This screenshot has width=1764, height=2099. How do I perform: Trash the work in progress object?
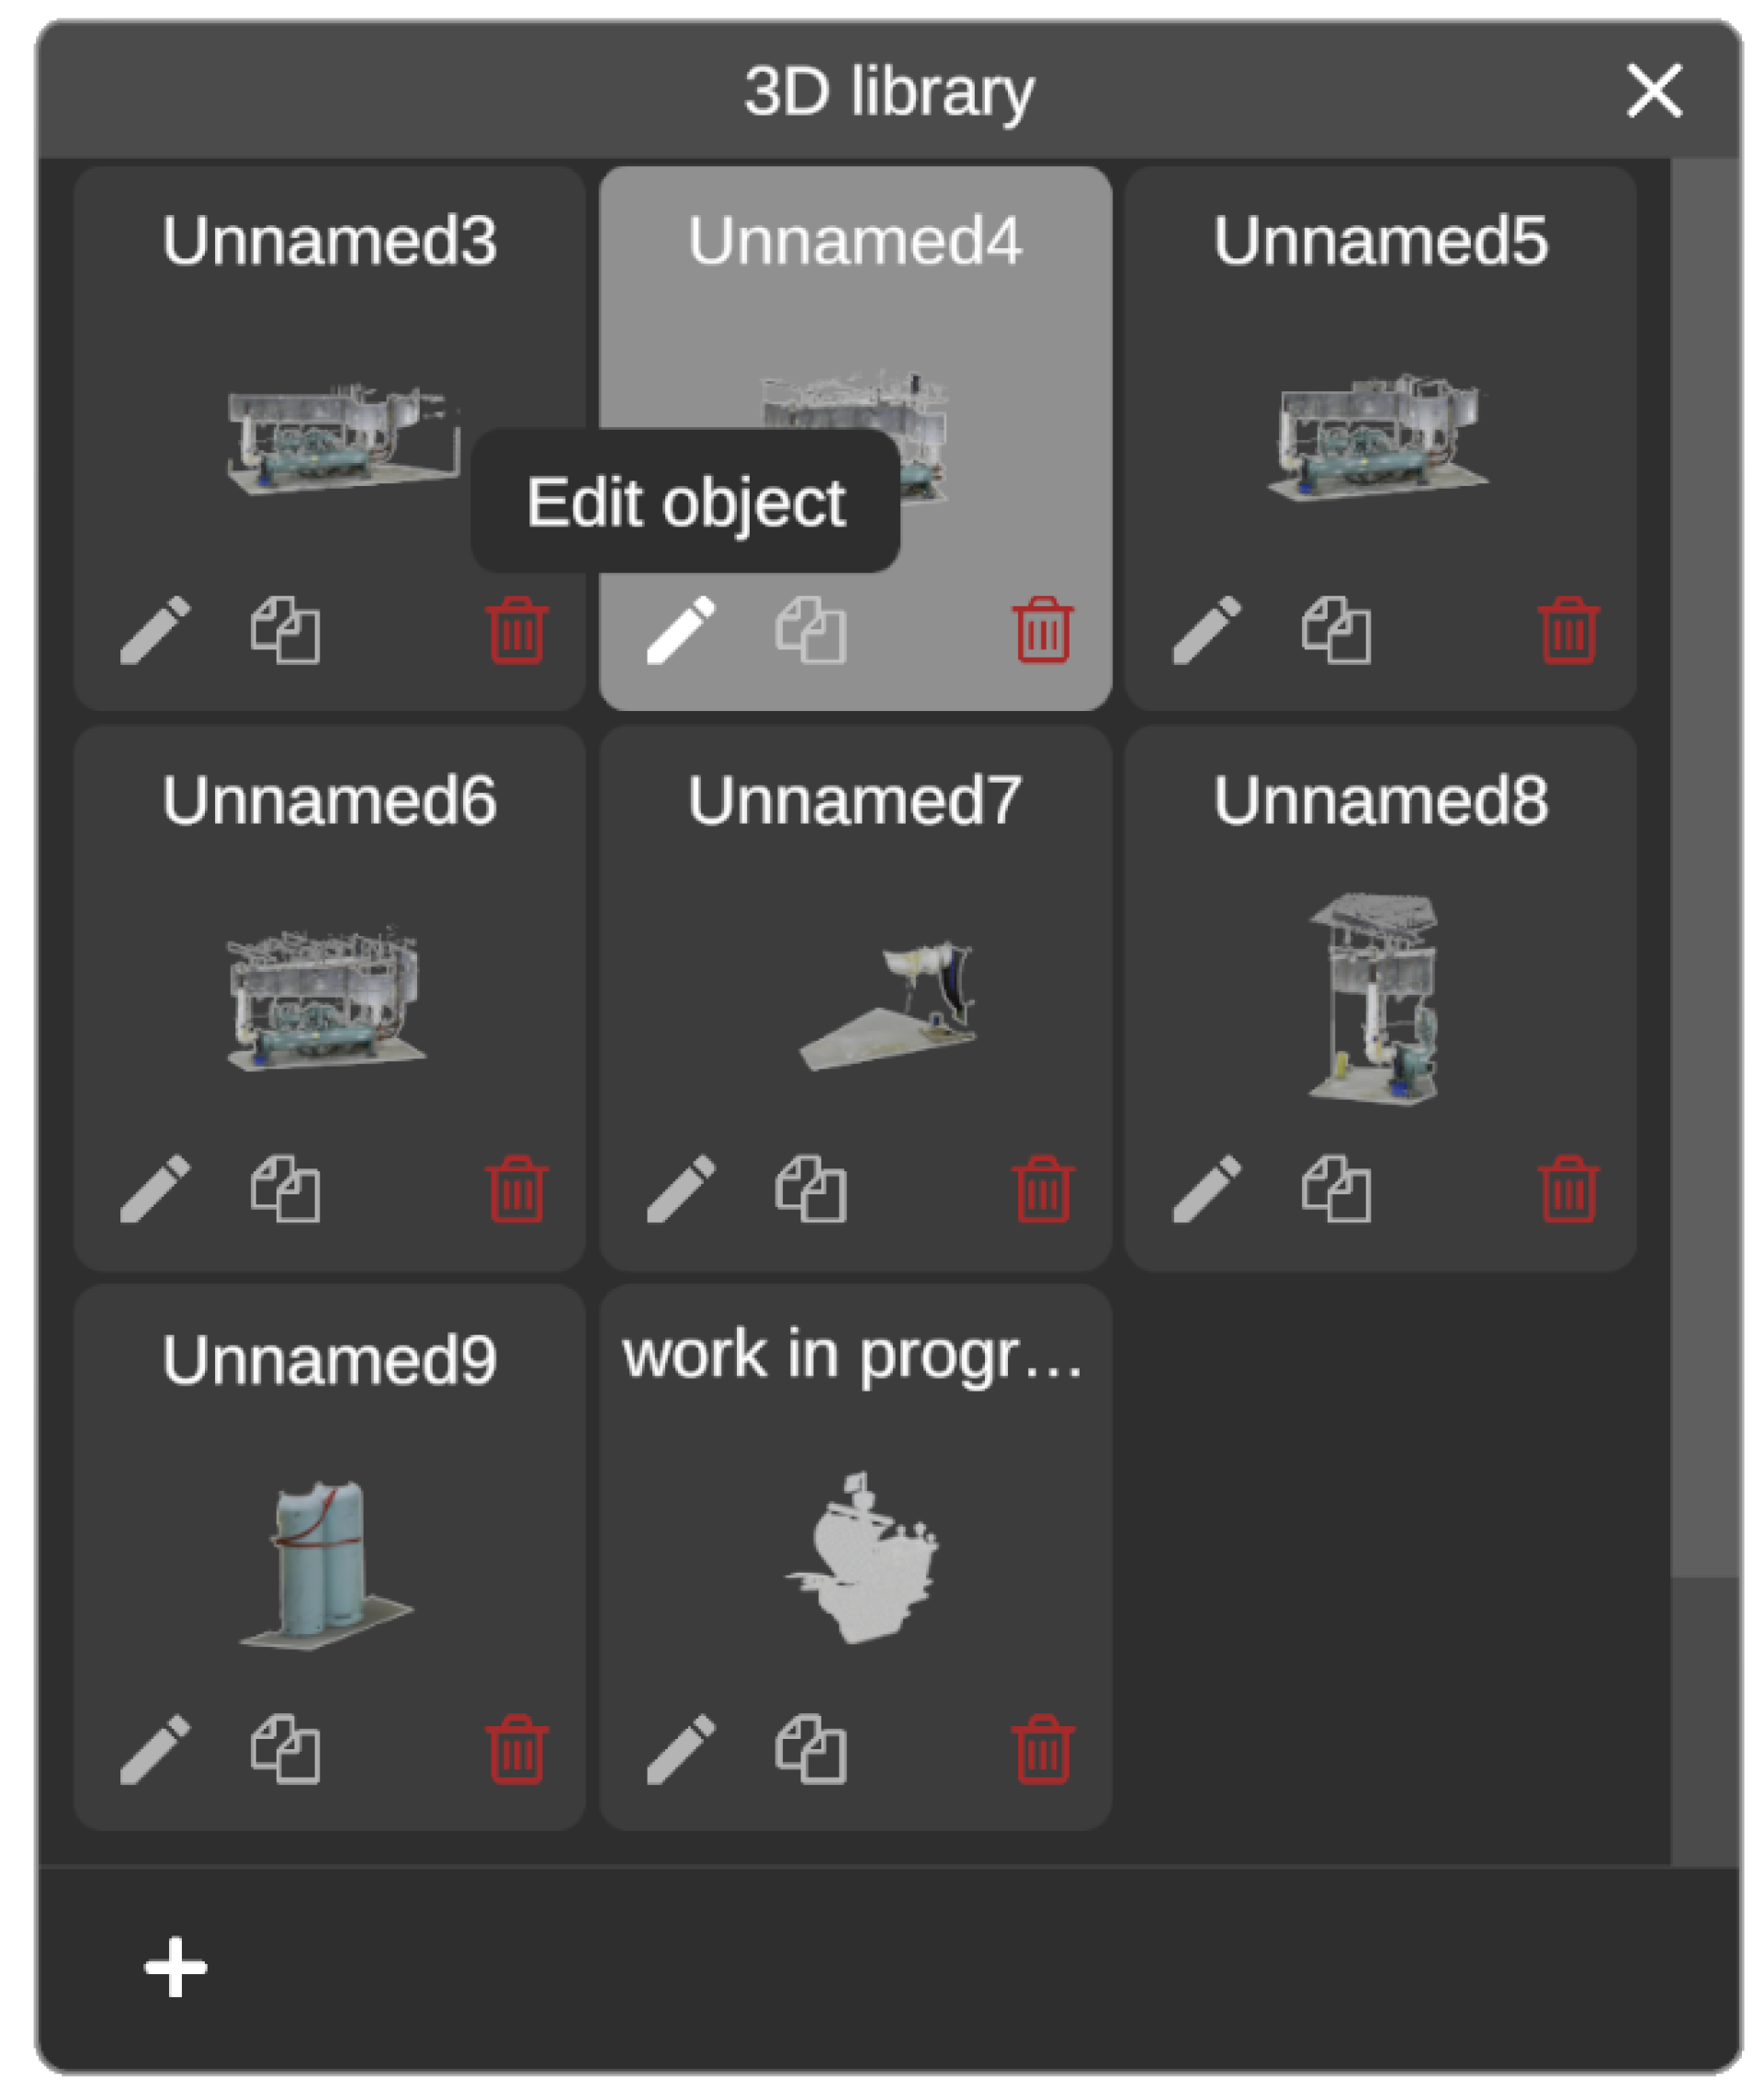click(1043, 1749)
